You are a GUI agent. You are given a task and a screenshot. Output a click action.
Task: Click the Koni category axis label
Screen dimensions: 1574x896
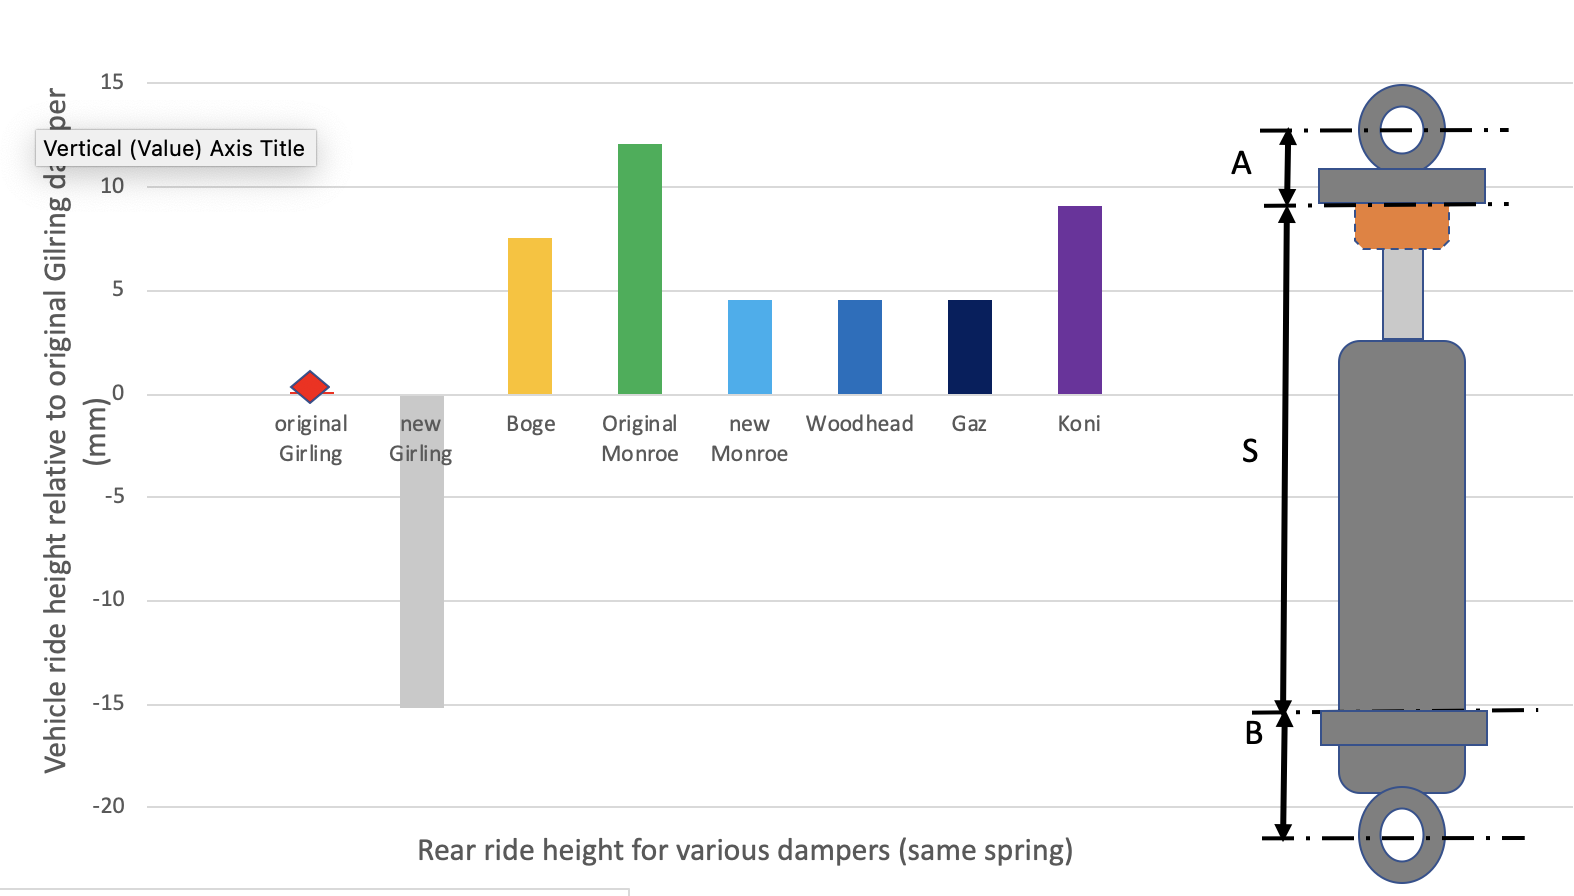1079,424
